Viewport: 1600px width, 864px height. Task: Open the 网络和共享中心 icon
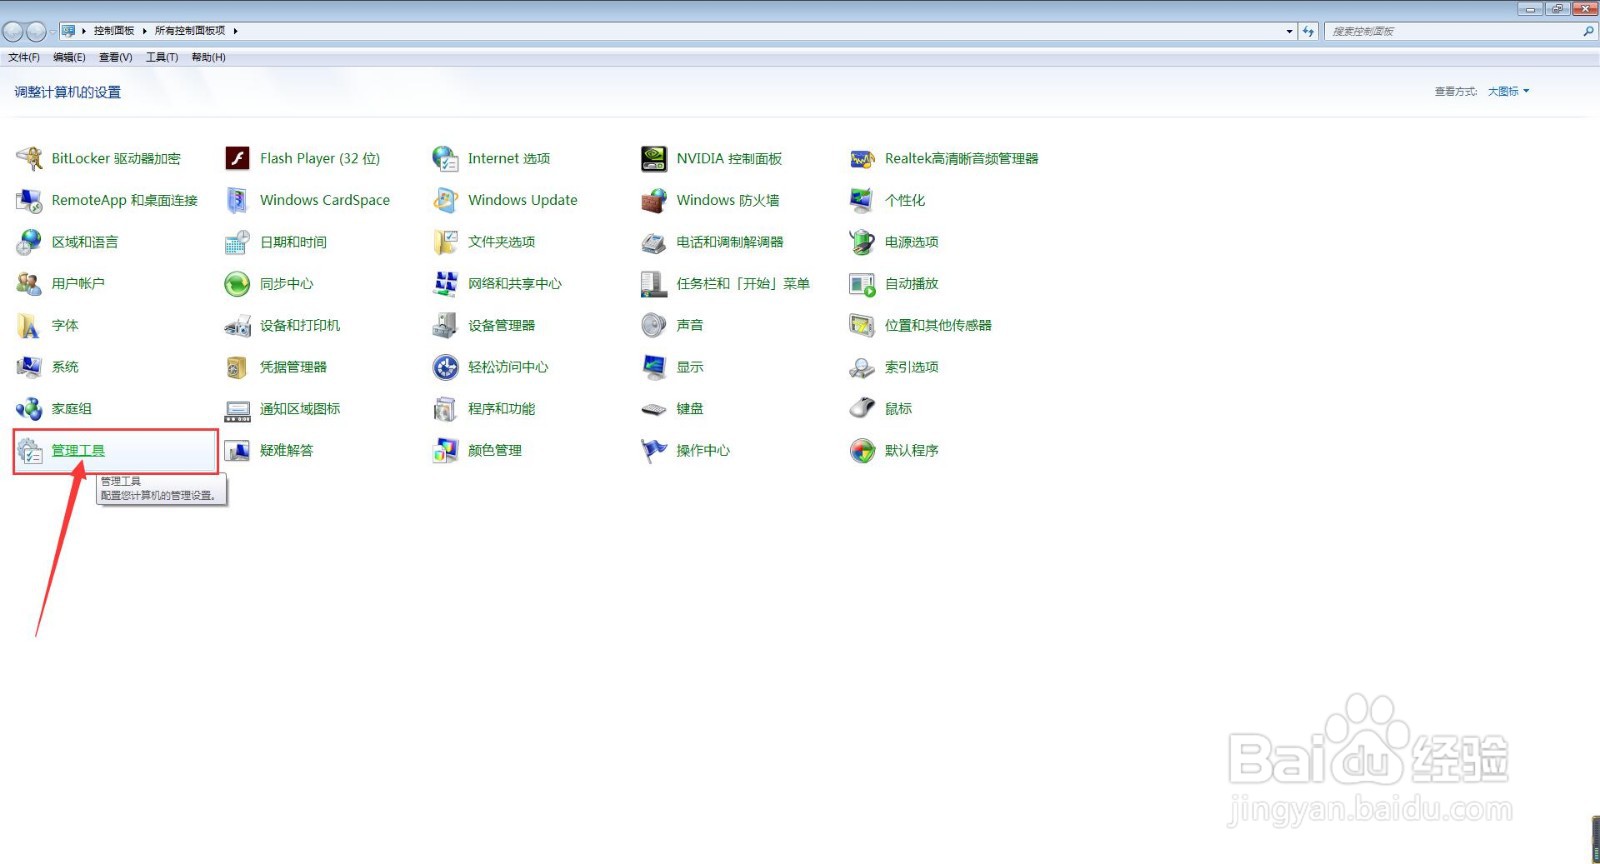coord(445,284)
